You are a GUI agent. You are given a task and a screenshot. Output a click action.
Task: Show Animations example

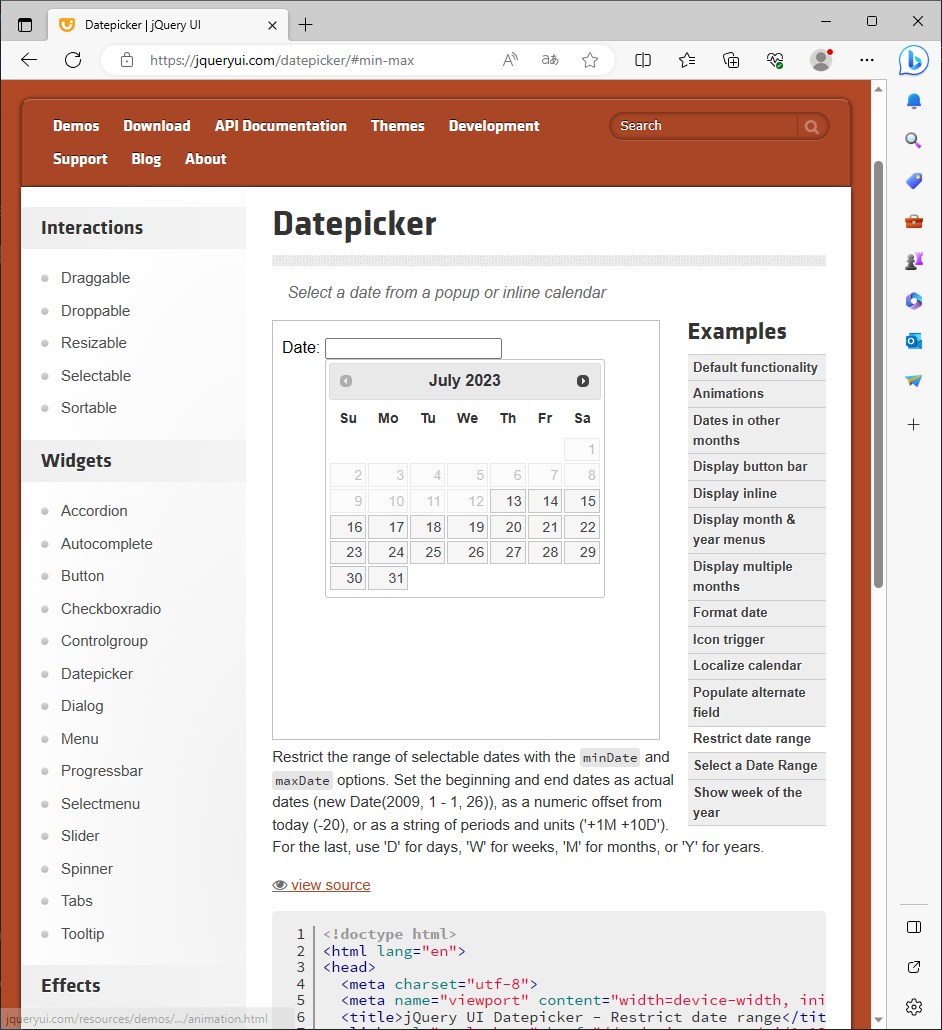(x=757, y=393)
